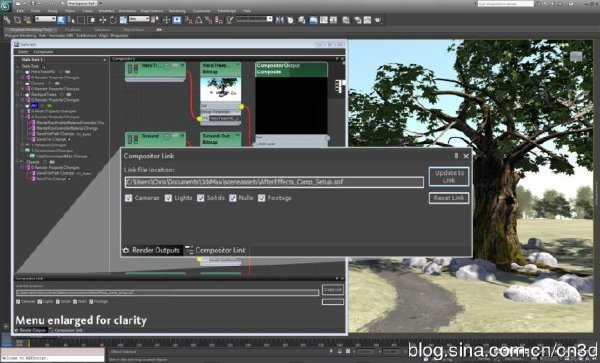Toggle the Objects state on/off circle
This screenshot has width=600, height=363.
(45, 162)
